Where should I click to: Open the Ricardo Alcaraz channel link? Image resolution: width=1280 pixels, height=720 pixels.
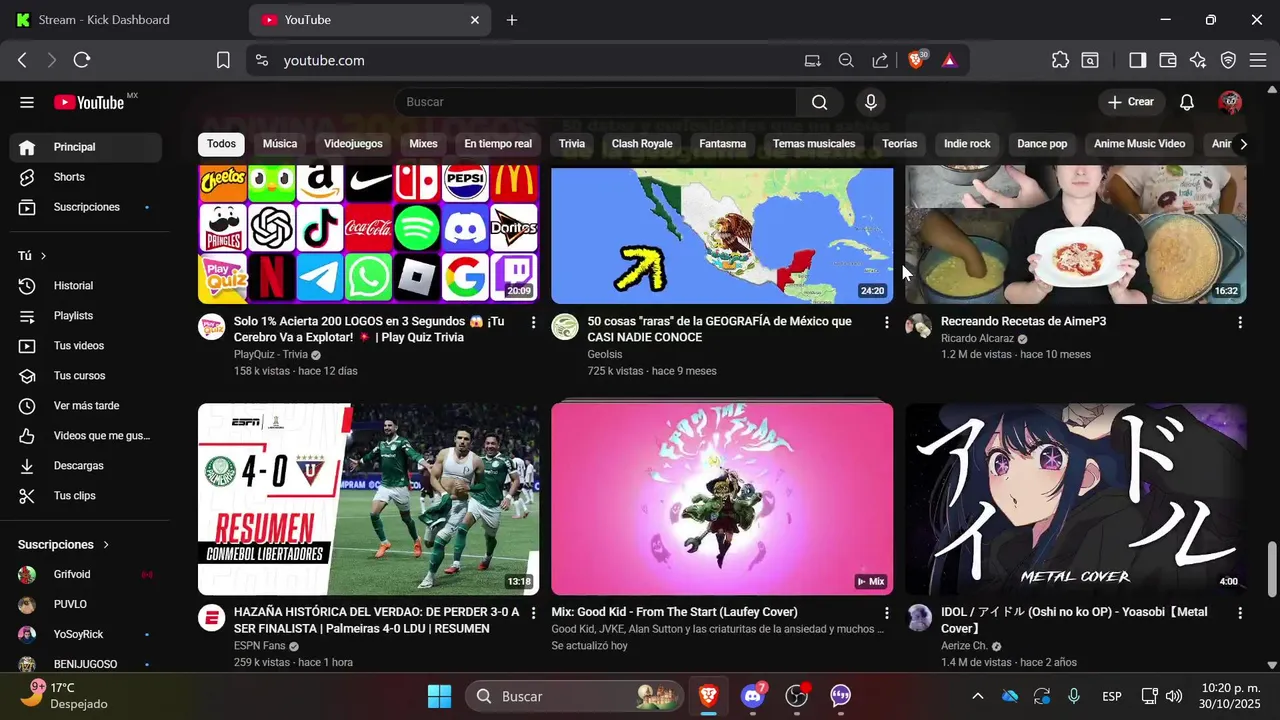(977, 339)
